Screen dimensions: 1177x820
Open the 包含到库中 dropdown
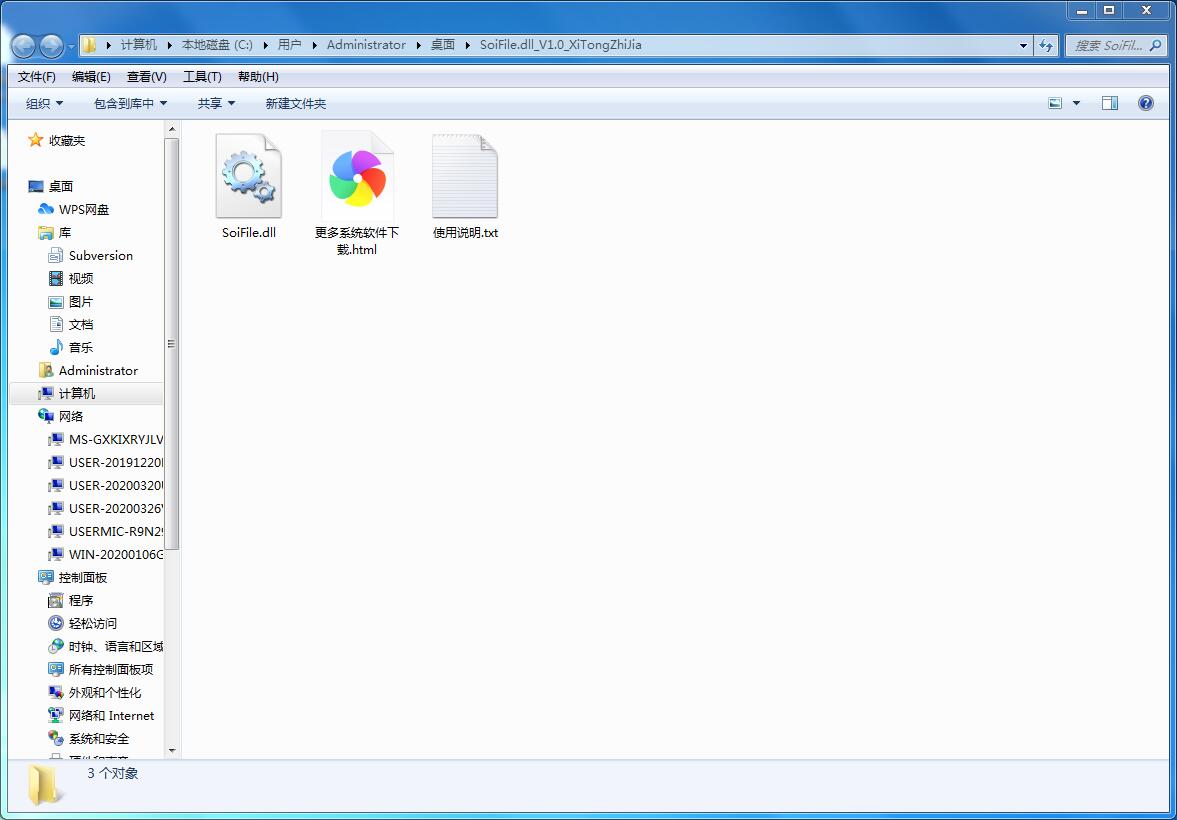point(130,104)
